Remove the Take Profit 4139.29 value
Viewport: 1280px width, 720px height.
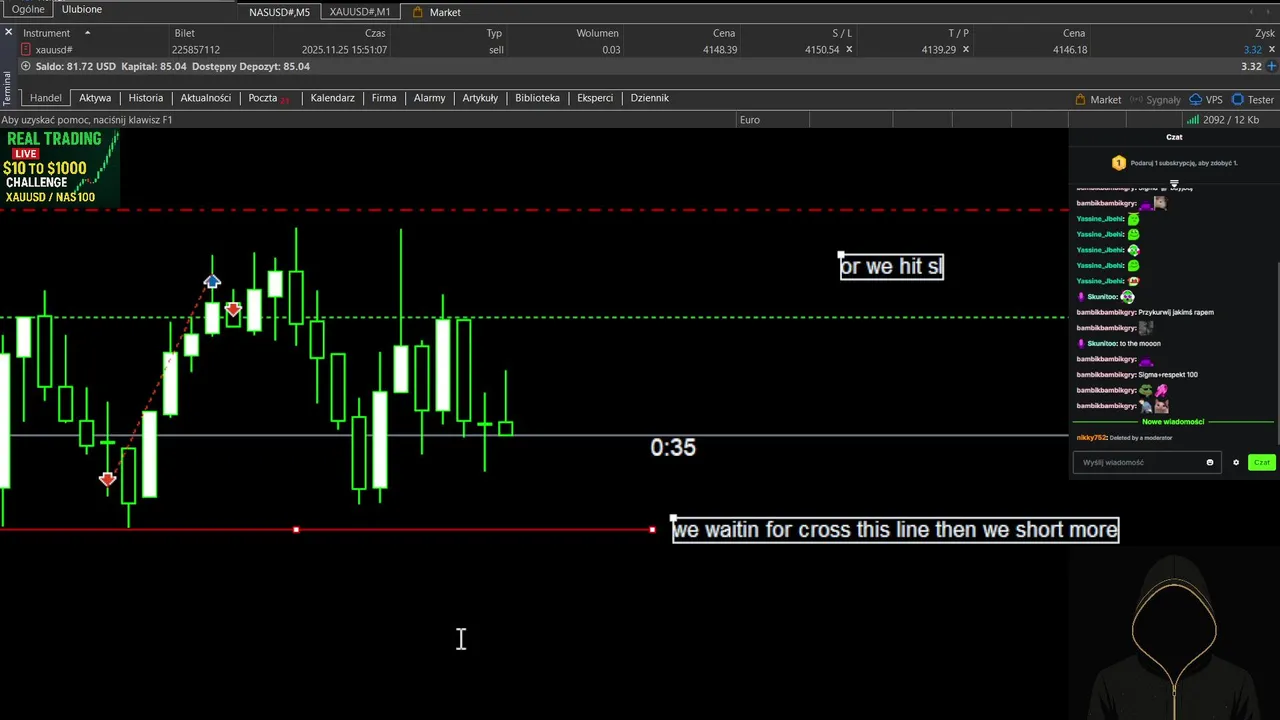tap(966, 49)
